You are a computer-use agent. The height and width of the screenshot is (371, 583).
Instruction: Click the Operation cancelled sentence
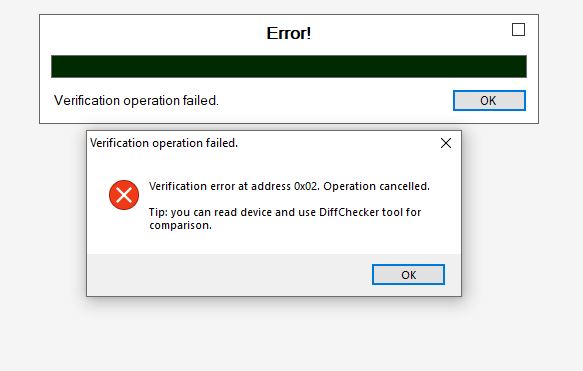point(376,186)
